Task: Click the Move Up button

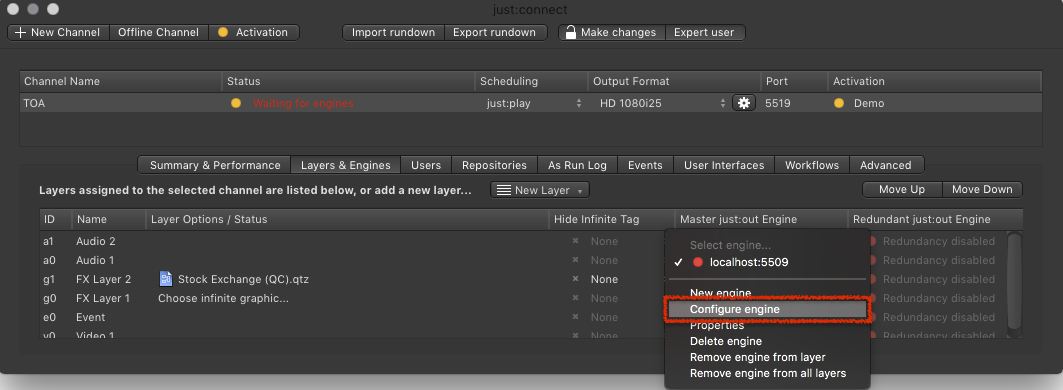Action: [x=902, y=189]
